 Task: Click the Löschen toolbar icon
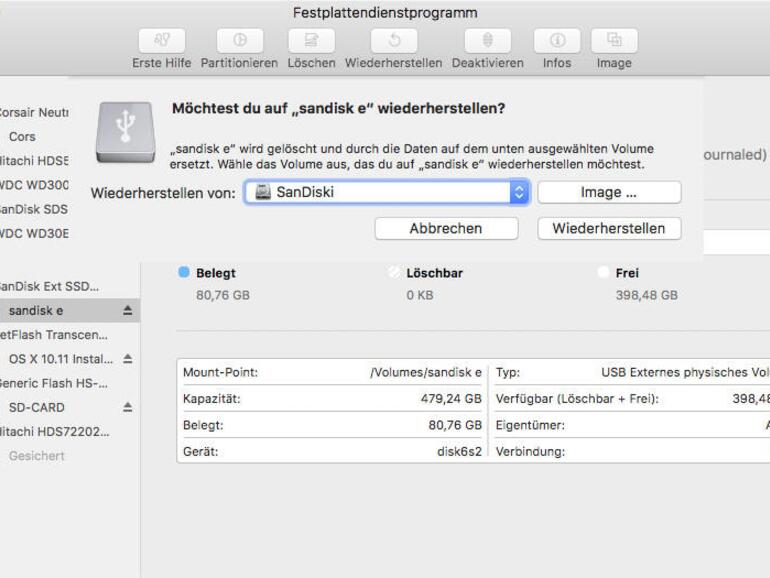[311, 41]
